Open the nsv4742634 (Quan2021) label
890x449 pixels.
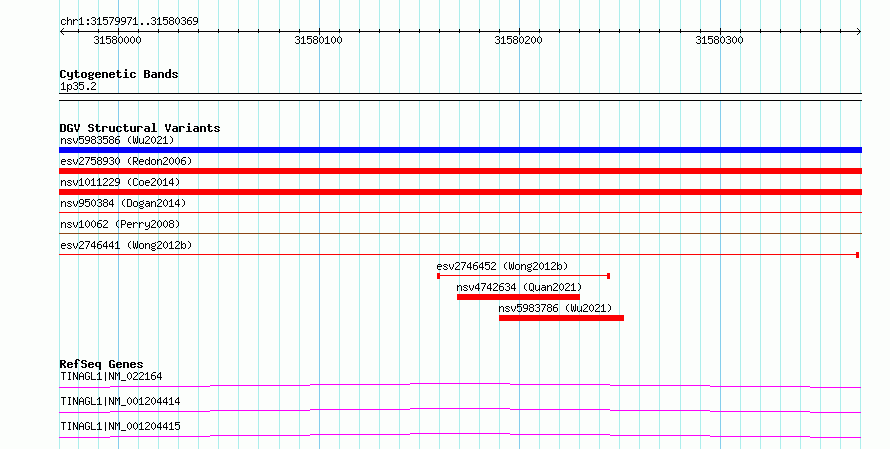point(519,287)
